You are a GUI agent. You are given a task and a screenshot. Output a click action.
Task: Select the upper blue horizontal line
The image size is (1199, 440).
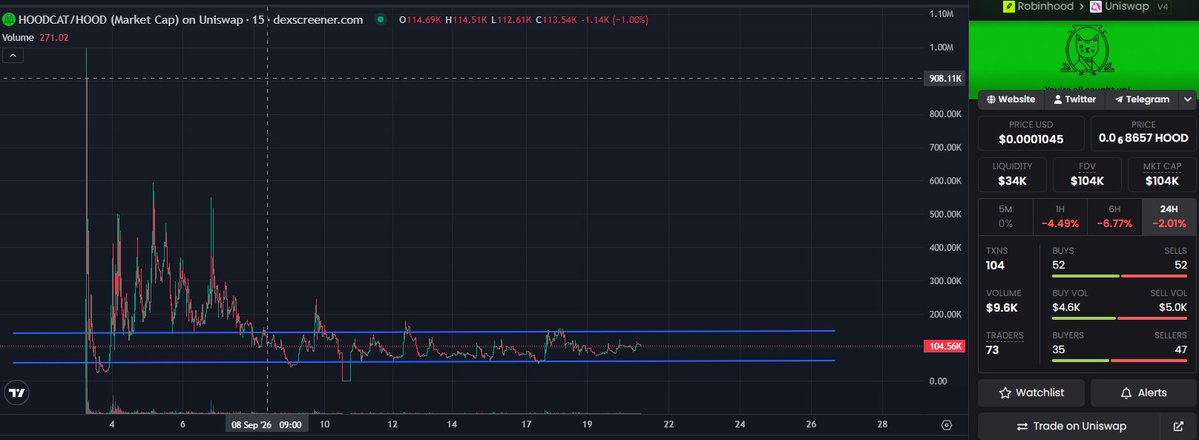[x=424, y=332]
